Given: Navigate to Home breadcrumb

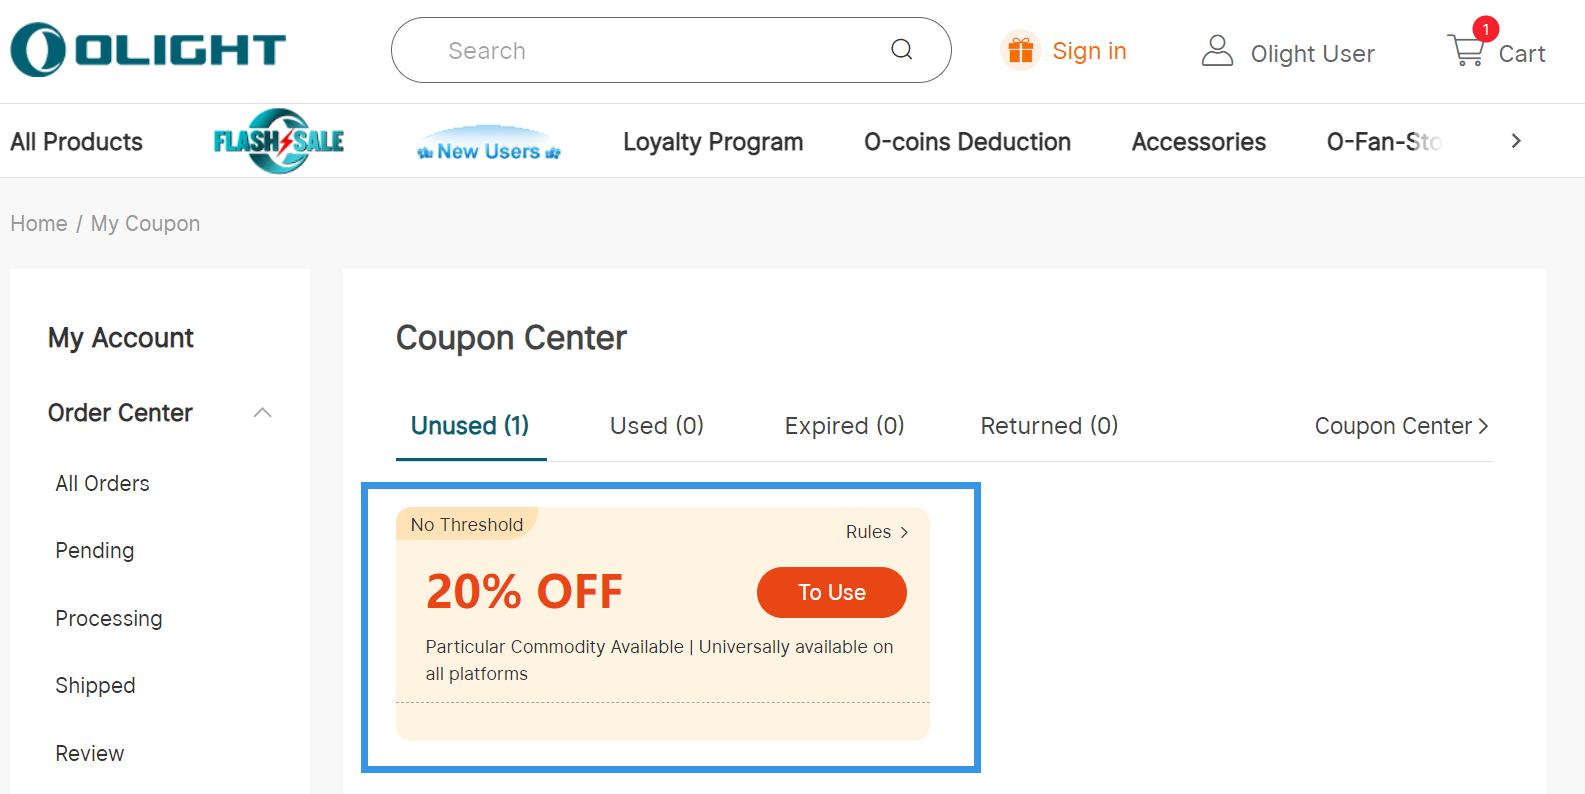Looking at the screenshot, I should (x=39, y=224).
